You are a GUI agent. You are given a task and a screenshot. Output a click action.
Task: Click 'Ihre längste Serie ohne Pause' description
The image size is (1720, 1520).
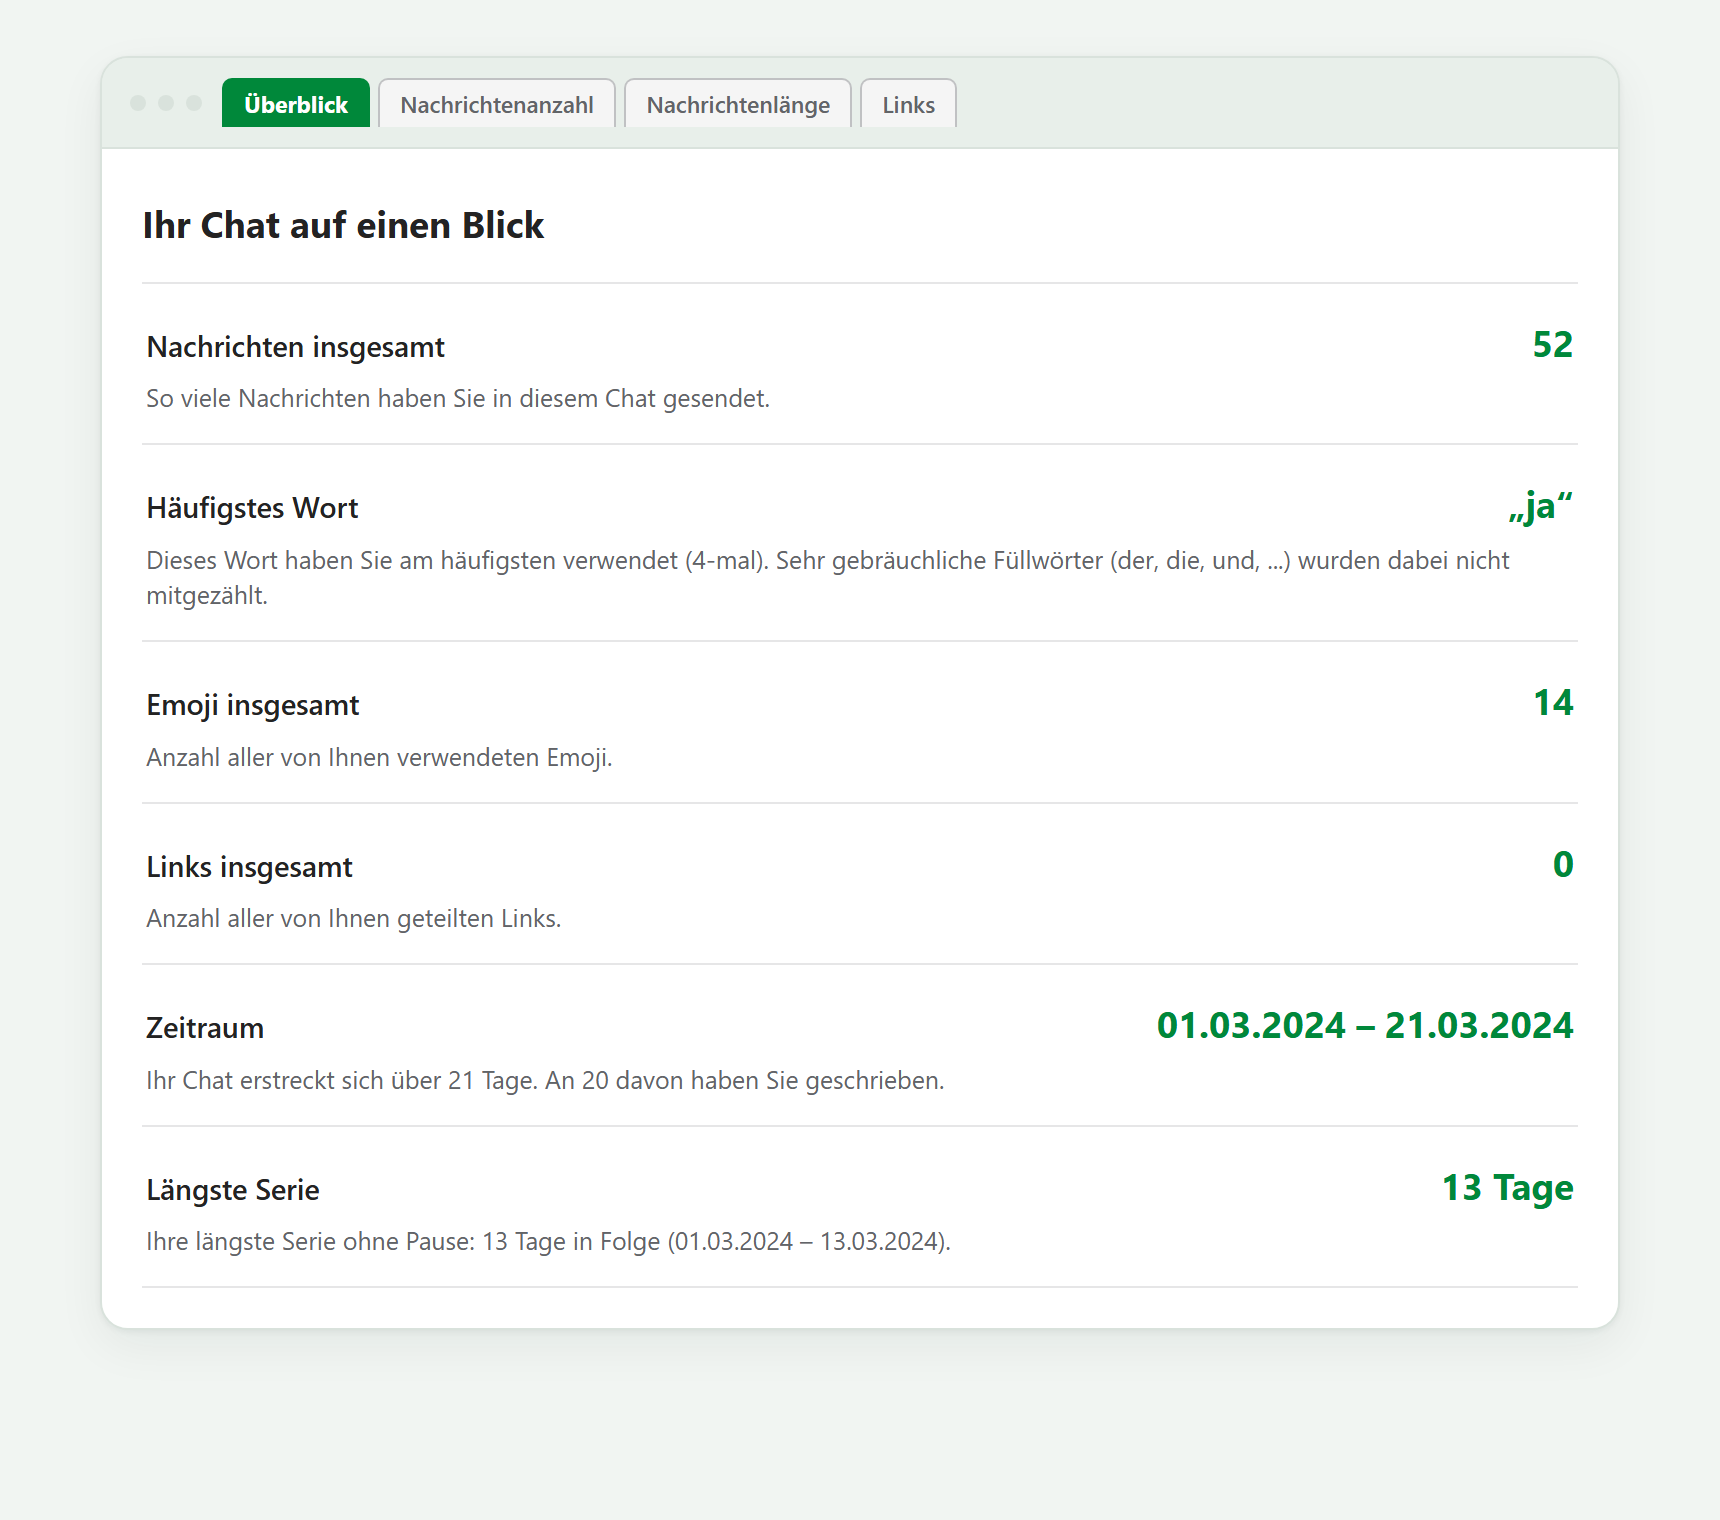[548, 1241]
